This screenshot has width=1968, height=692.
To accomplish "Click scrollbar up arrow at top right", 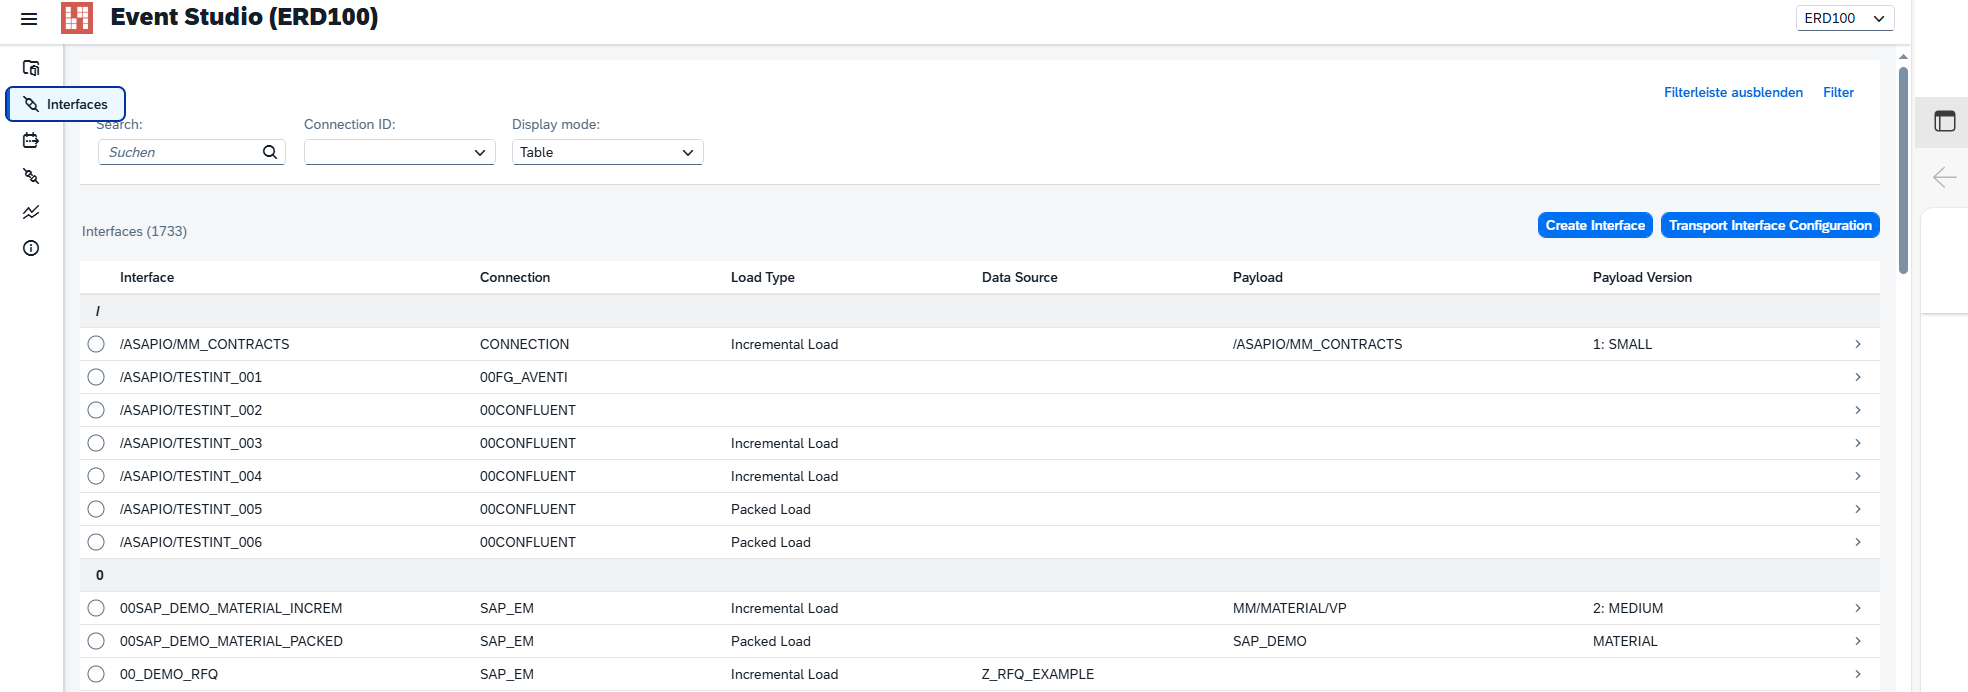I will click(1903, 56).
